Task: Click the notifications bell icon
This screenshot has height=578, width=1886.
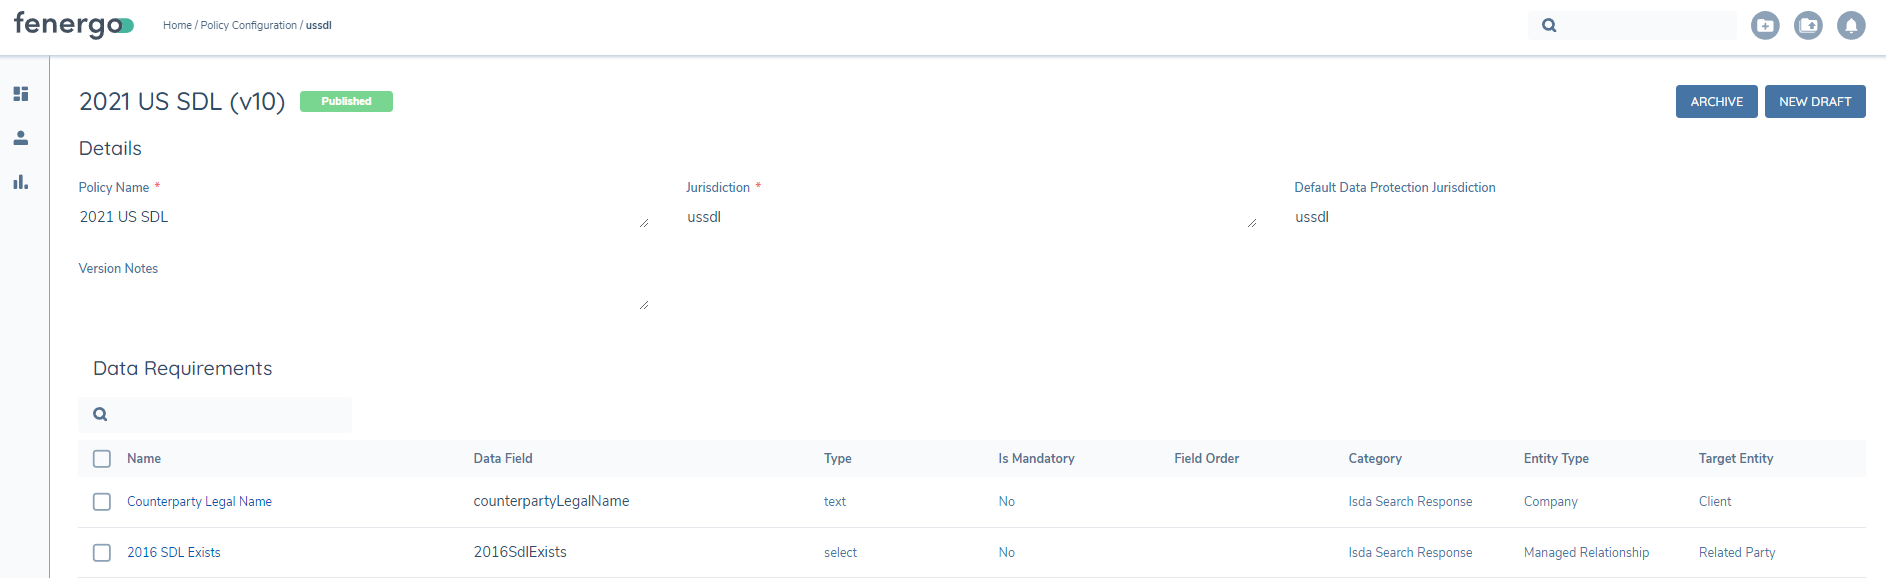Action: [x=1851, y=26]
